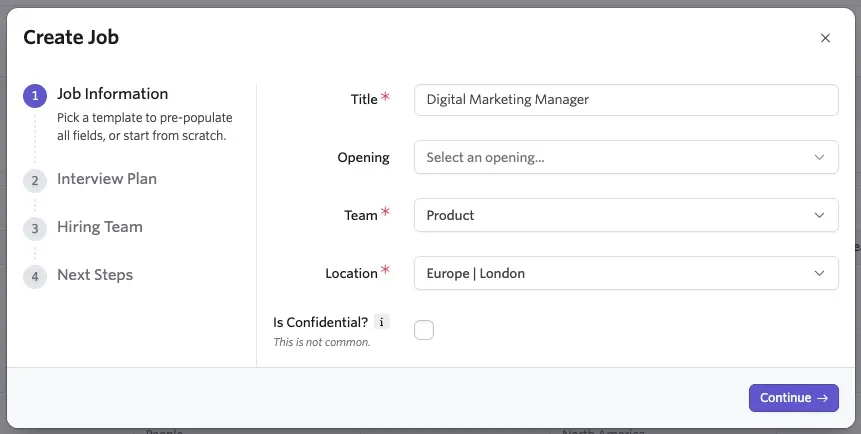Image resolution: width=861 pixels, height=434 pixels.
Task: Tick the Is Confidential checkbox
Action: [x=423, y=330]
